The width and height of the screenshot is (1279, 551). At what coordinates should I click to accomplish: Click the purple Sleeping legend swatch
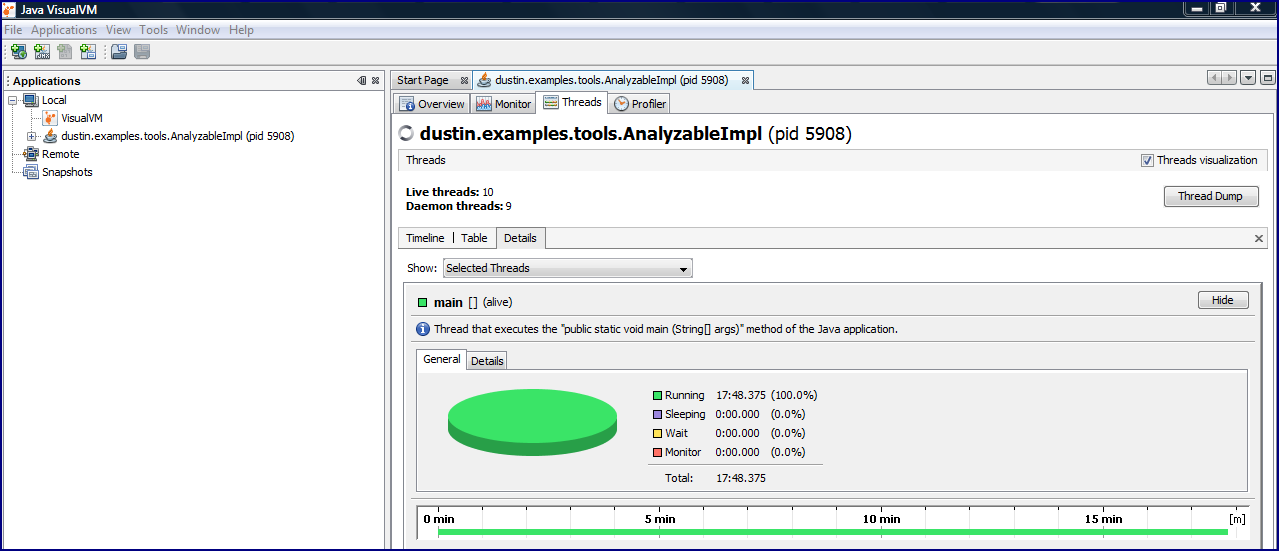[658, 414]
